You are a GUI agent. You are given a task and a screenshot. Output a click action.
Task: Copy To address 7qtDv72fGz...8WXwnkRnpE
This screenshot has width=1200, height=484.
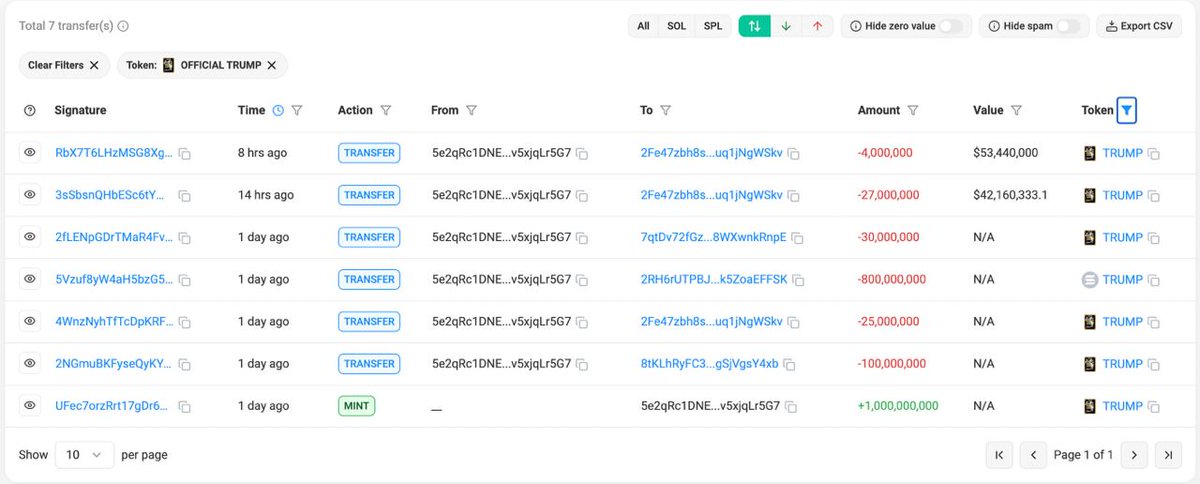pos(797,237)
